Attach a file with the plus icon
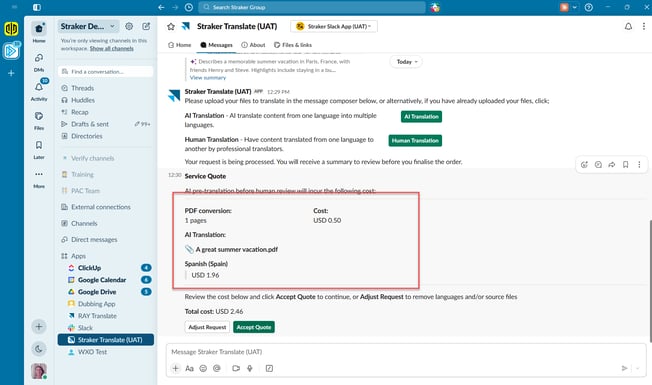 (x=175, y=368)
